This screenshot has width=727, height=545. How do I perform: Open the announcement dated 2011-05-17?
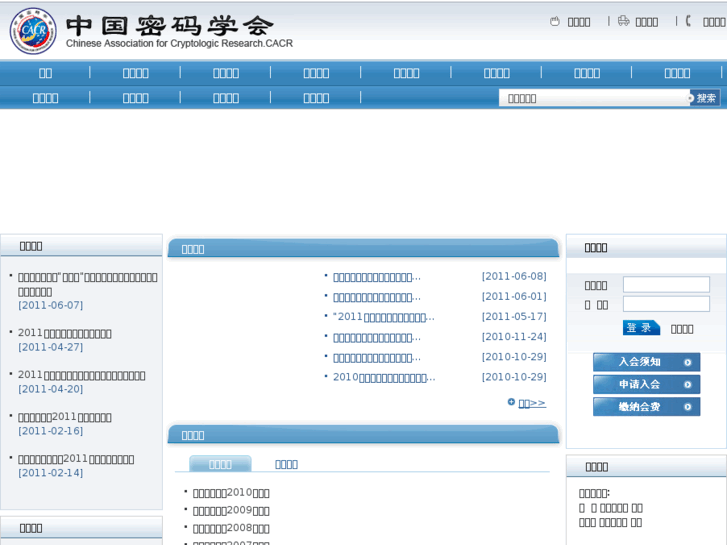click(383, 317)
